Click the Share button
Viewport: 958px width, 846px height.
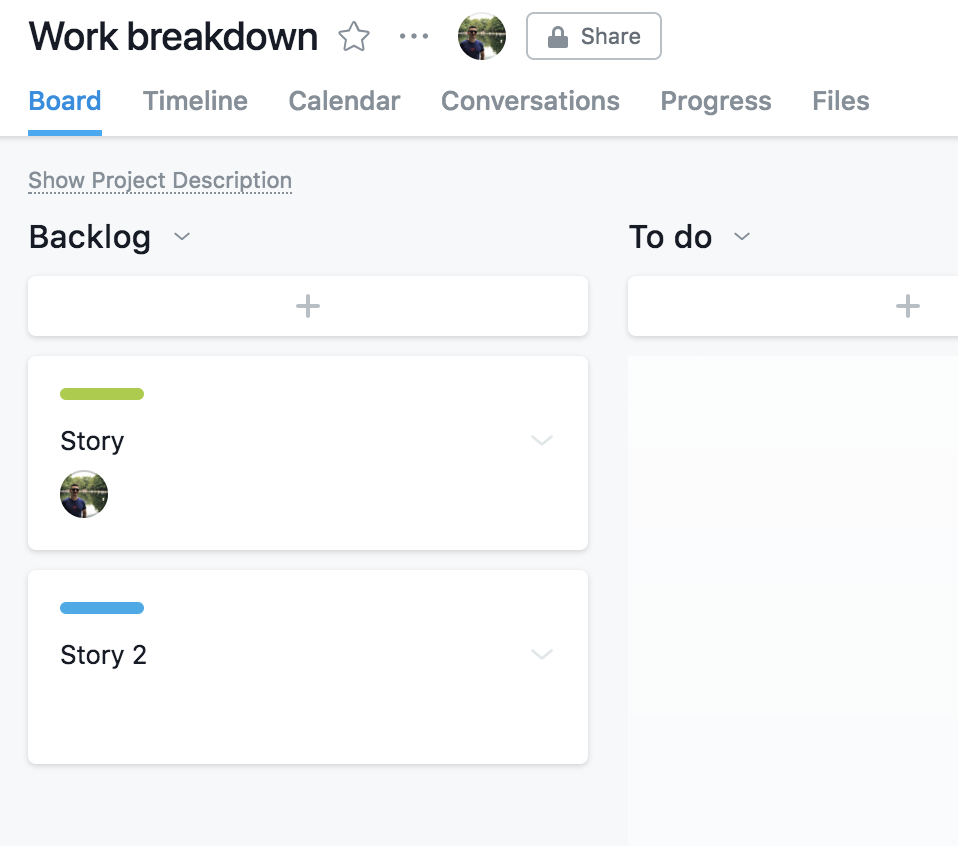(593, 36)
